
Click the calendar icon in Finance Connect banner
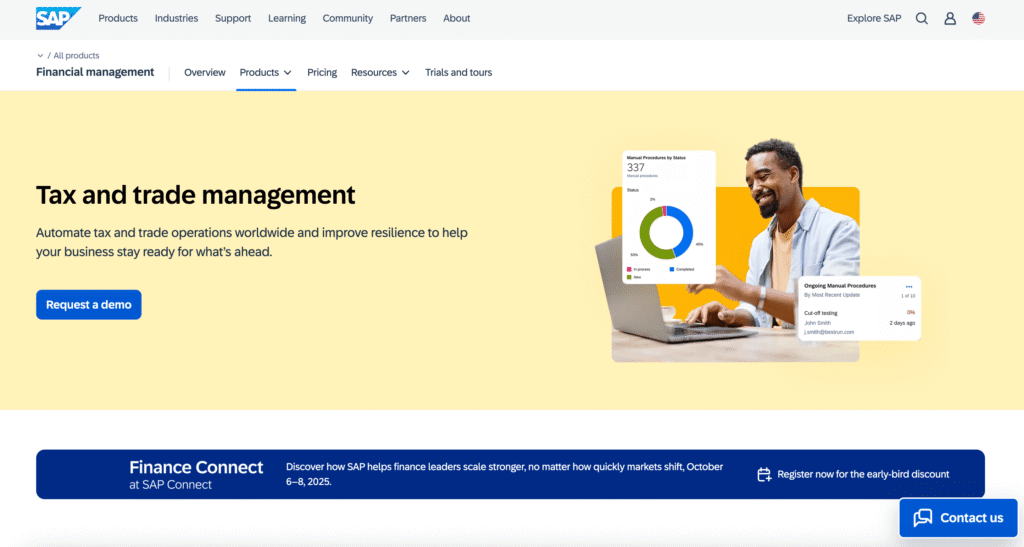coord(764,475)
